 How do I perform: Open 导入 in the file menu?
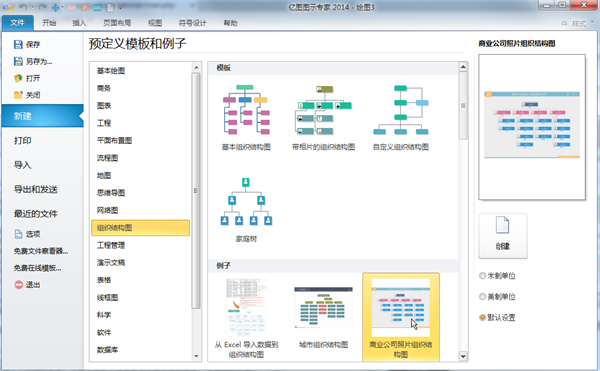[x=23, y=165]
